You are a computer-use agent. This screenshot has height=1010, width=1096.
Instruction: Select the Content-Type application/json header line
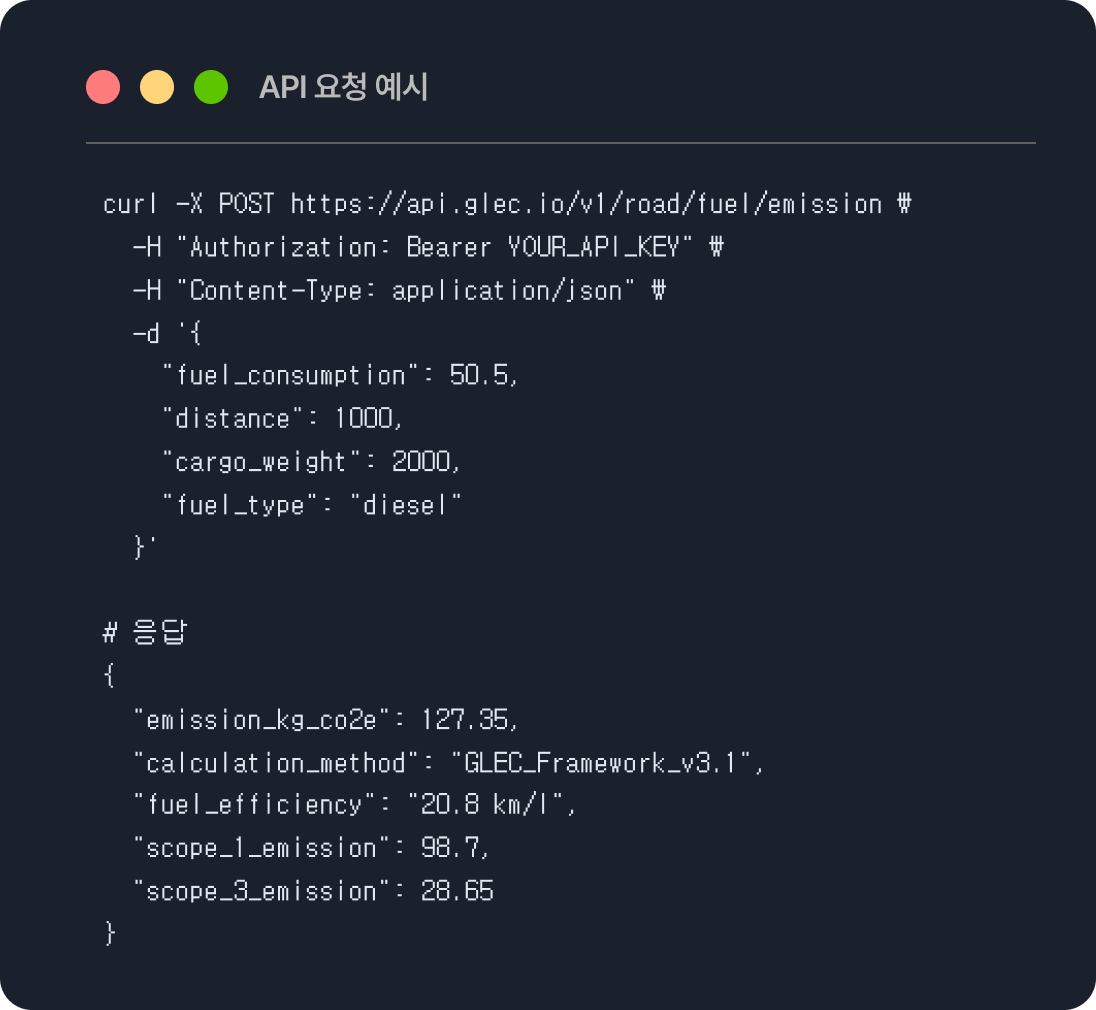(398, 290)
